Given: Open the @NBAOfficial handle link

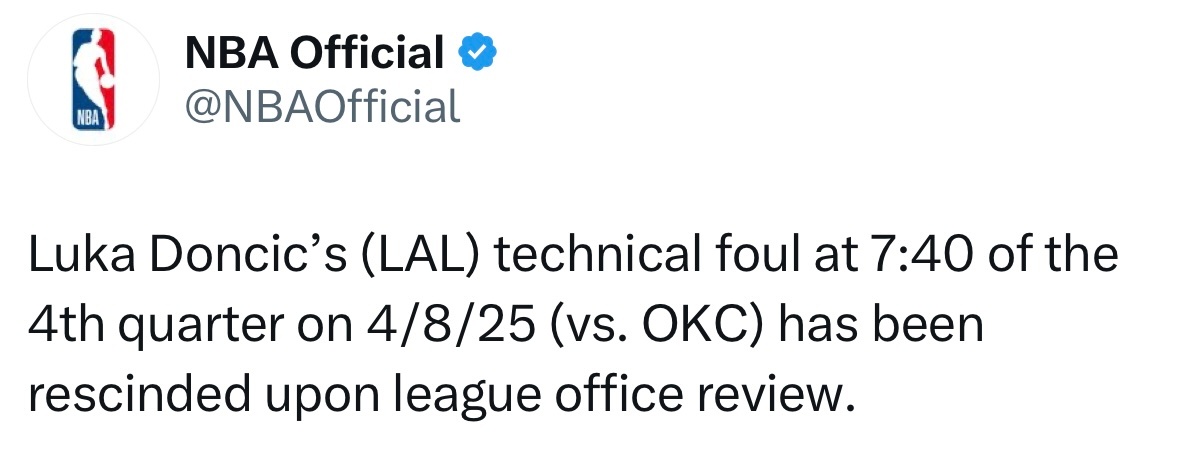Looking at the screenshot, I should (323, 106).
